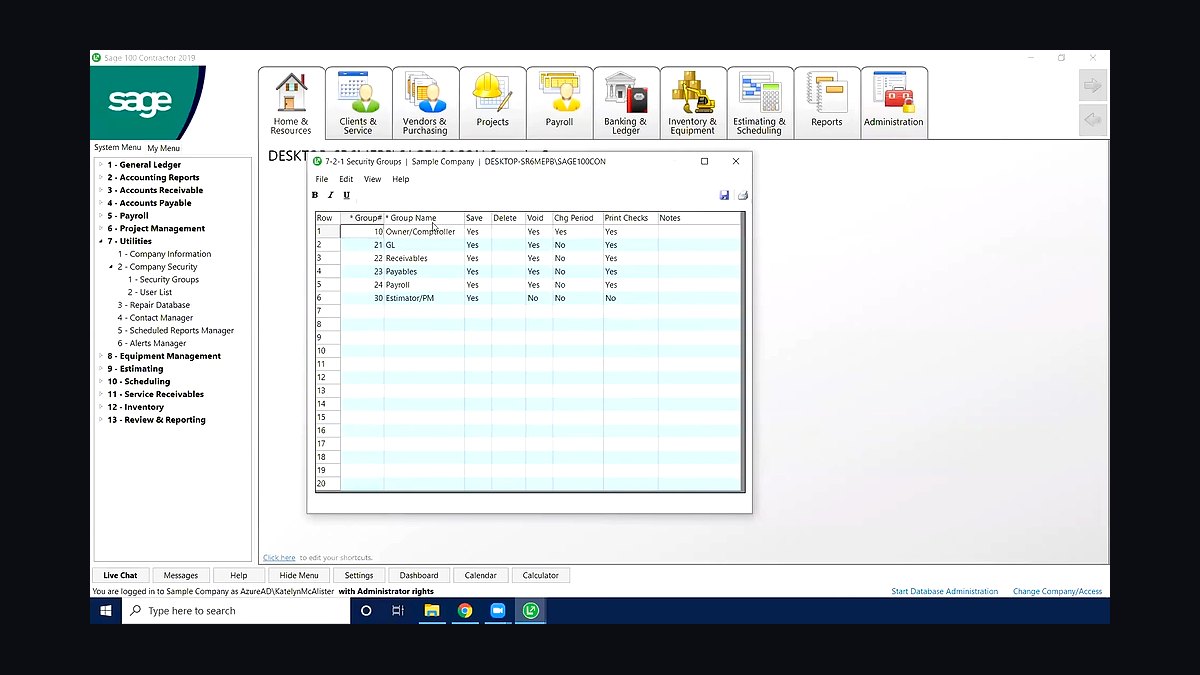
Task: Open the View menu in Security Groups
Action: click(x=372, y=179)
